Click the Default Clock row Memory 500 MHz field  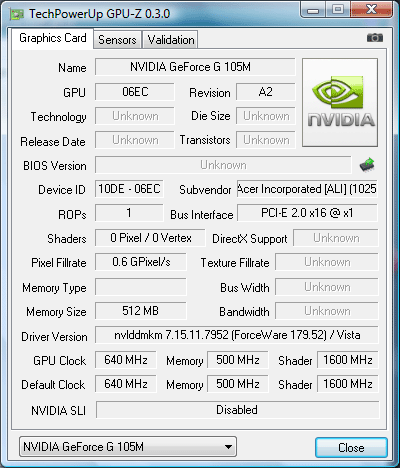point(238,384)
